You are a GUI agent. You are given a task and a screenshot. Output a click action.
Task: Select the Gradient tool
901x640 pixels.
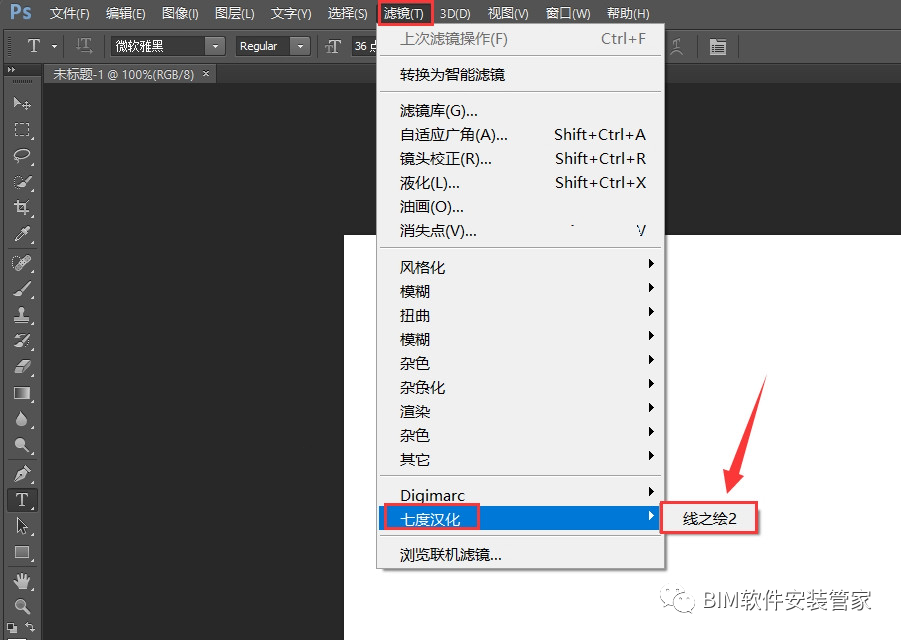tap(22, 393)
